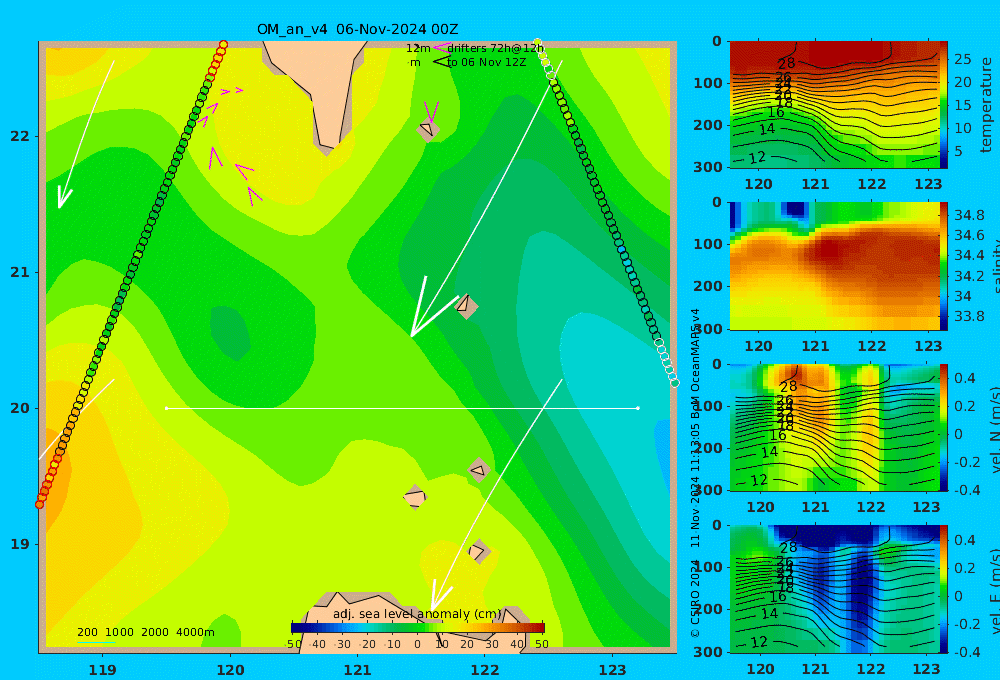Click the CSIRO 2024 copyright text
Screen dimensions: 1000x680
pyautogui.click(x=695, y=598)
